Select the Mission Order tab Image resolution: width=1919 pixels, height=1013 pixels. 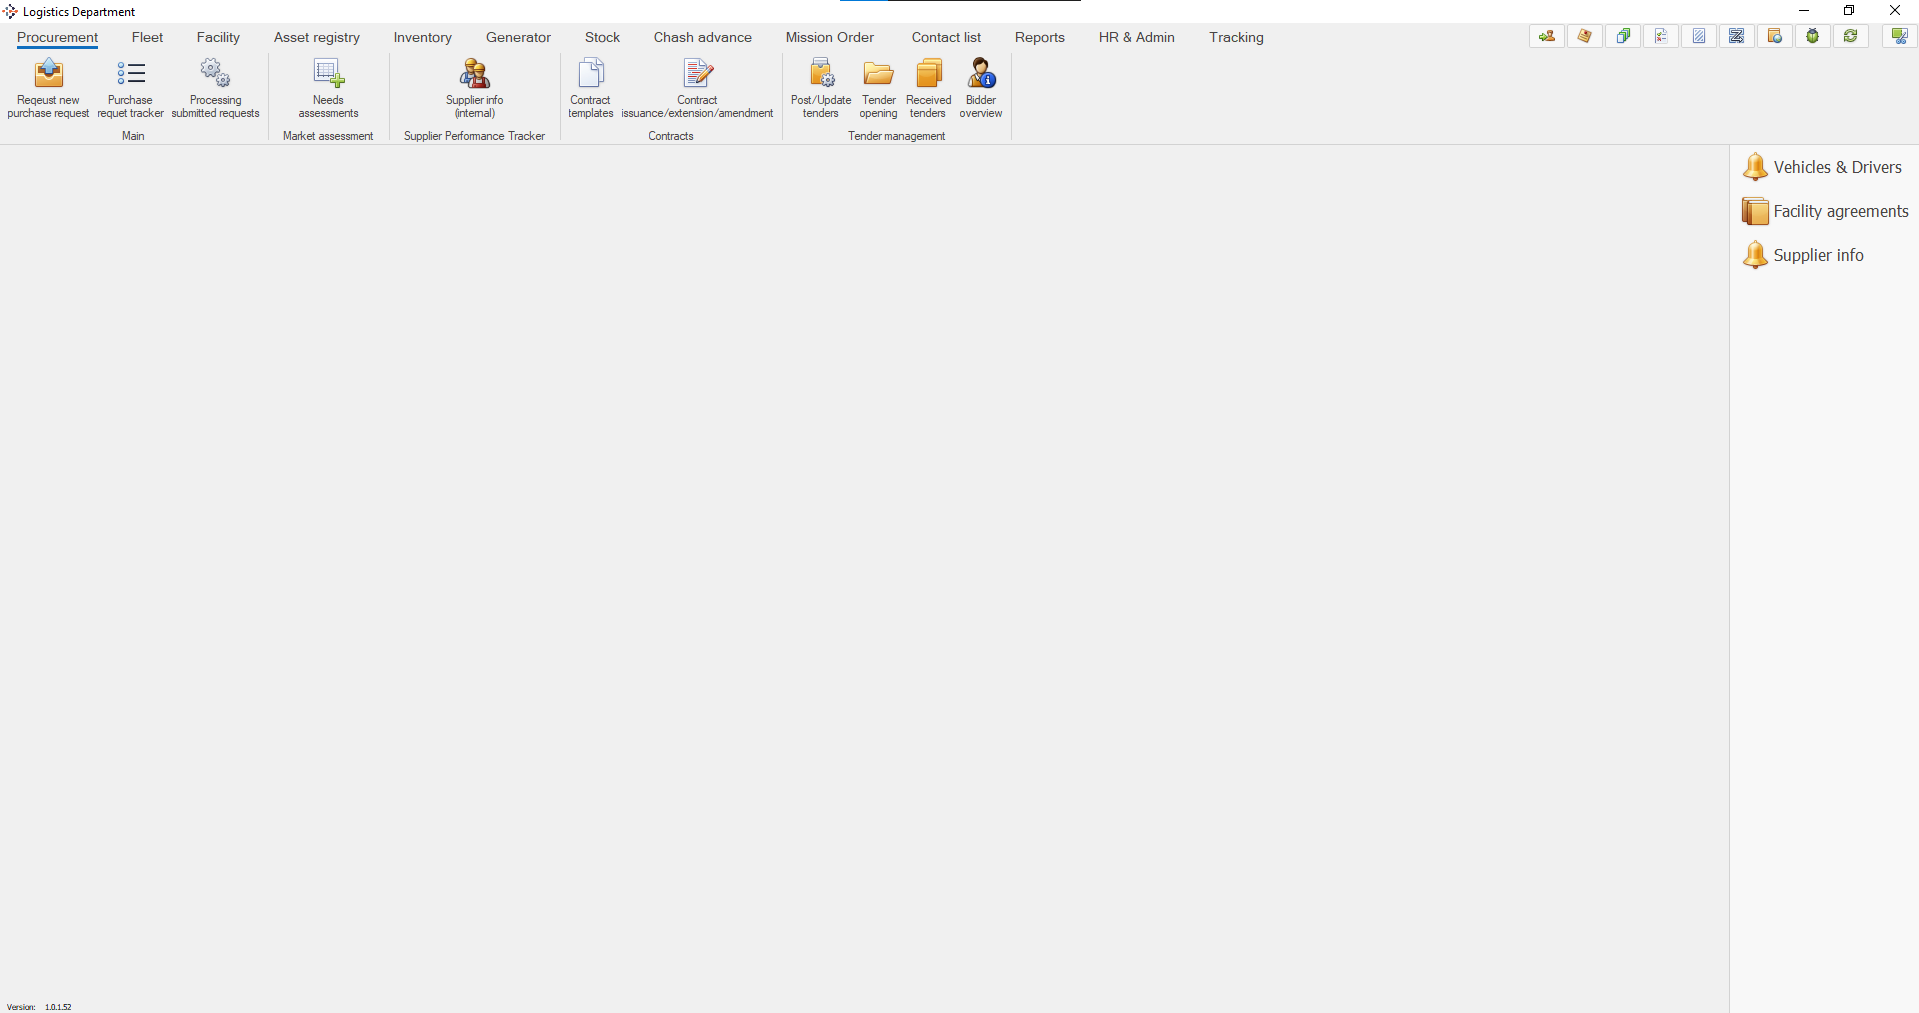(829, 37)
